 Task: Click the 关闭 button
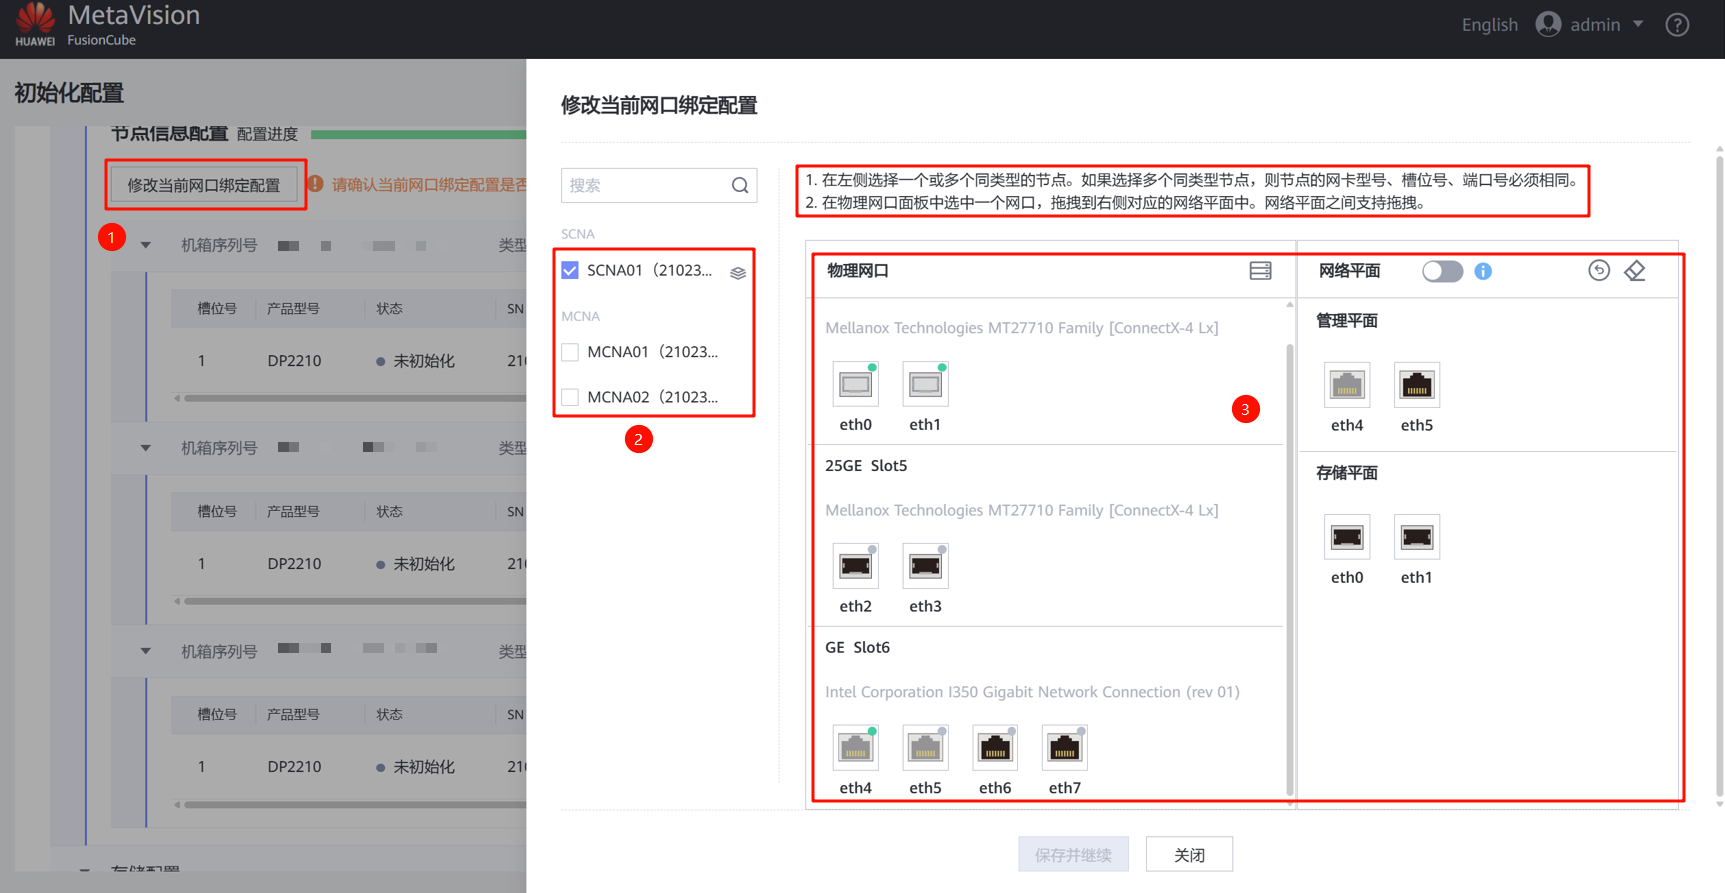[1188, 855]
